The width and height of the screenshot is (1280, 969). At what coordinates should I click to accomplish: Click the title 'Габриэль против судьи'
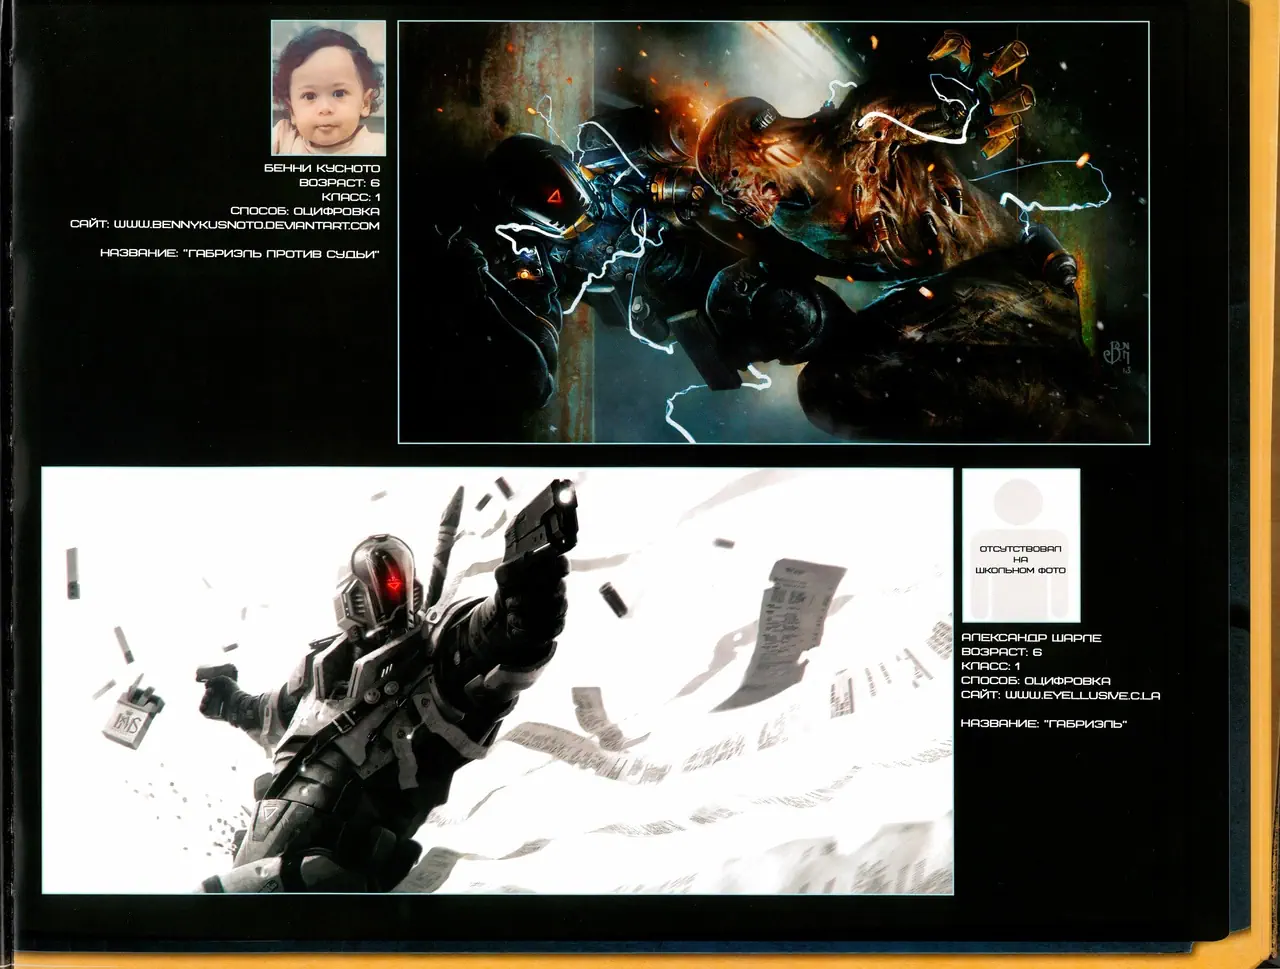coord(240,254)
